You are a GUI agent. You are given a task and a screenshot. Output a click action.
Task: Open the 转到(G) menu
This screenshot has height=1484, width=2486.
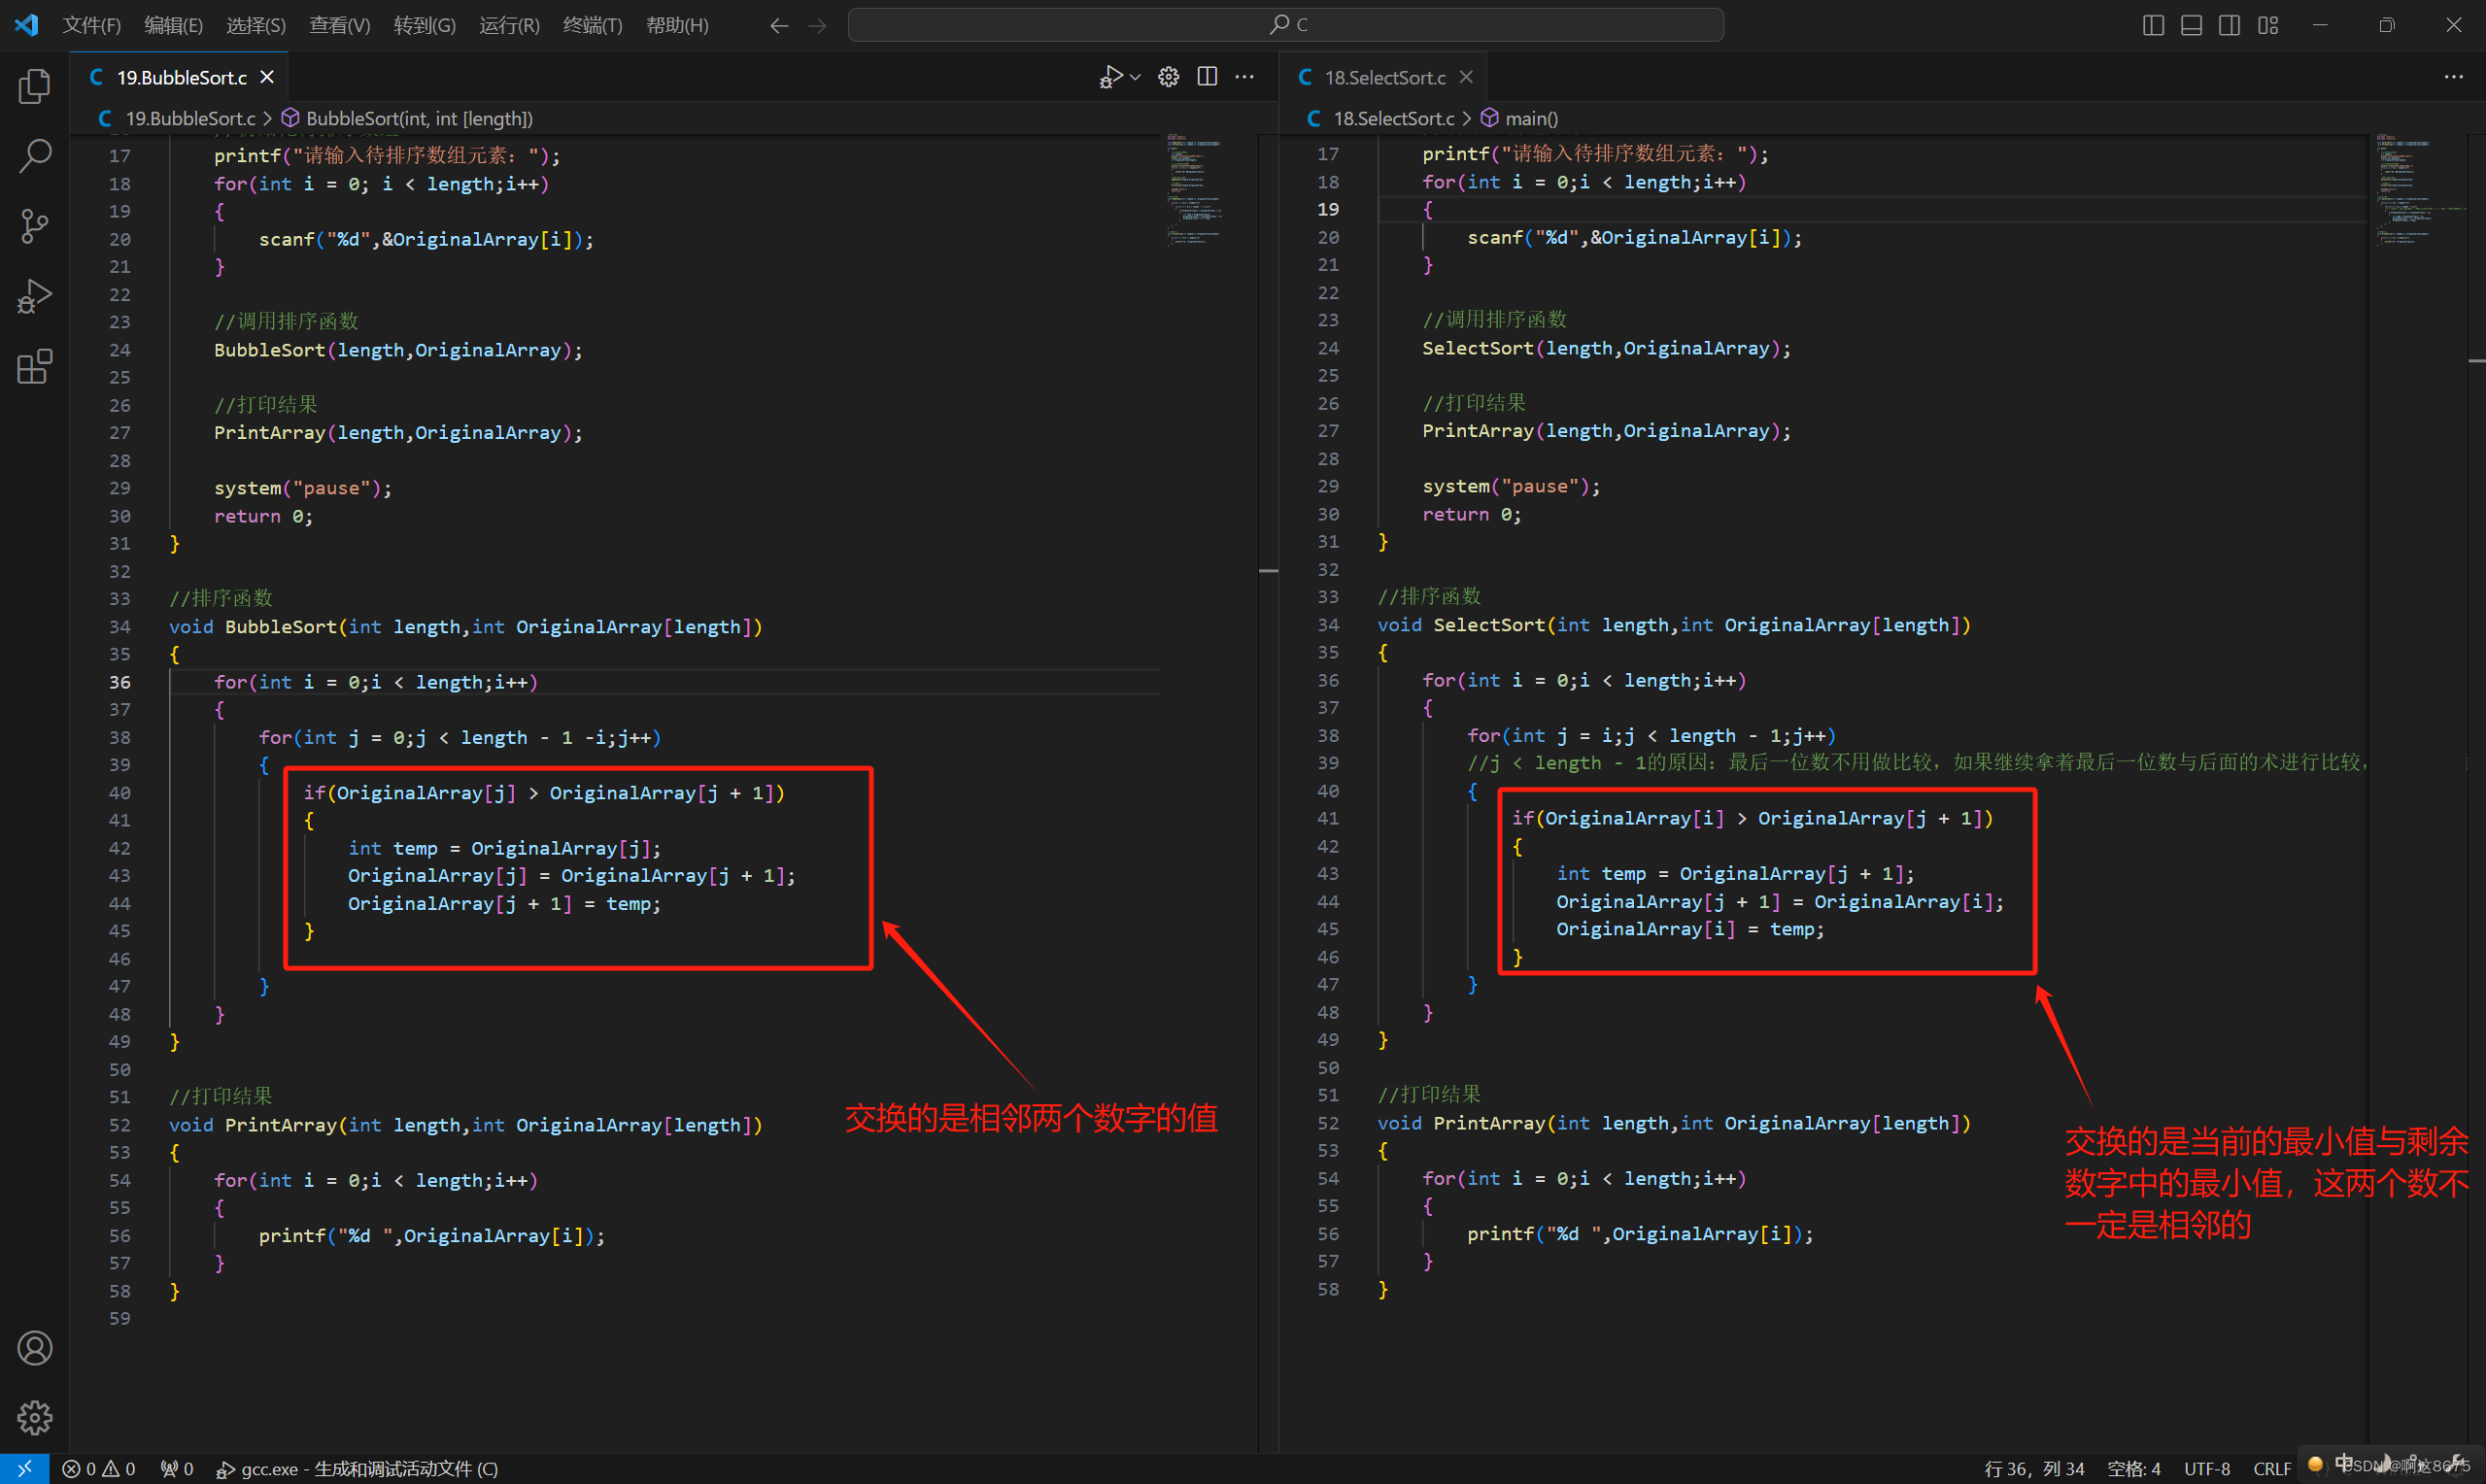[424, 25]
